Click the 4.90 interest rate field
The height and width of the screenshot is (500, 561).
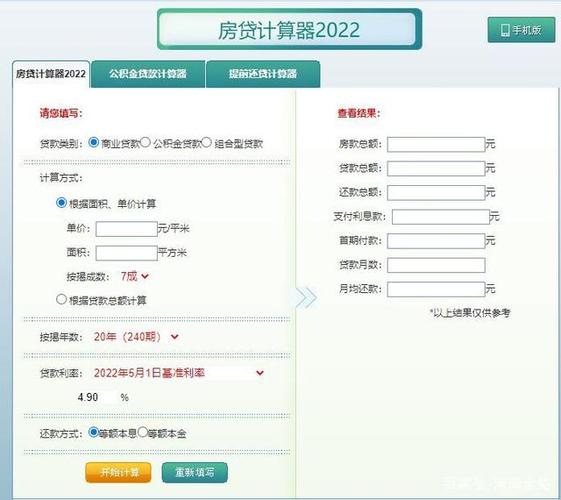pos(96,397)
